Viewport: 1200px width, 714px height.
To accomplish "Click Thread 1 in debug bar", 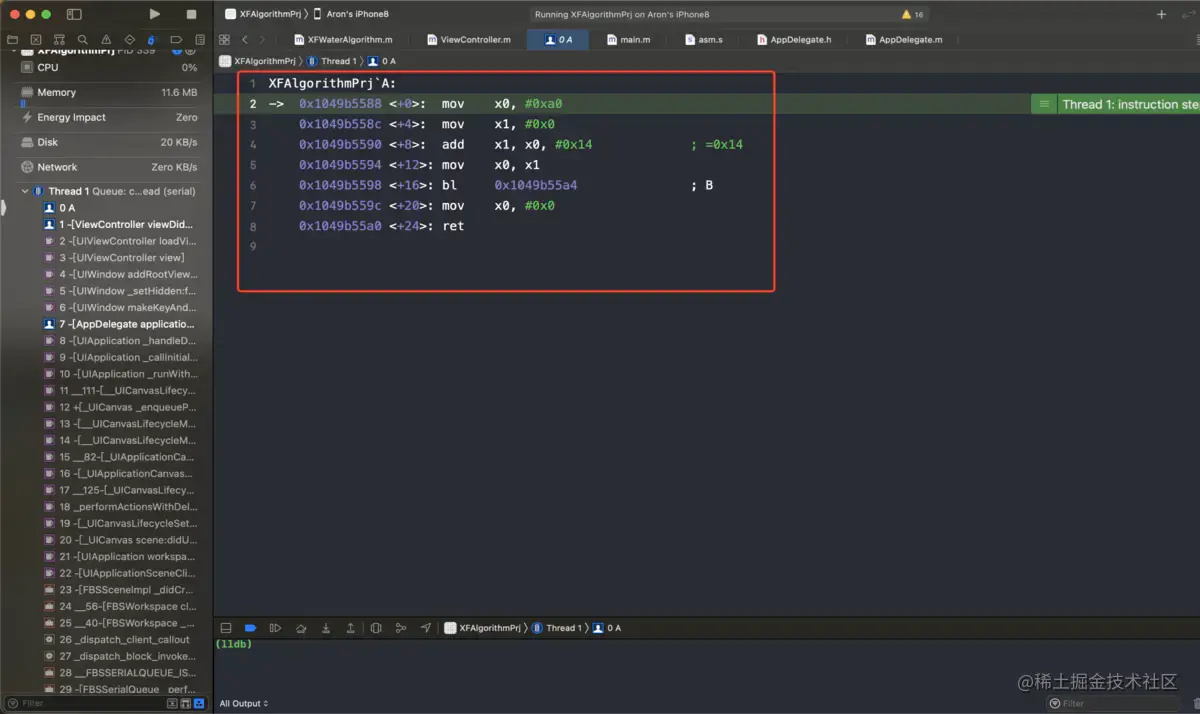I will pos(557,628).
